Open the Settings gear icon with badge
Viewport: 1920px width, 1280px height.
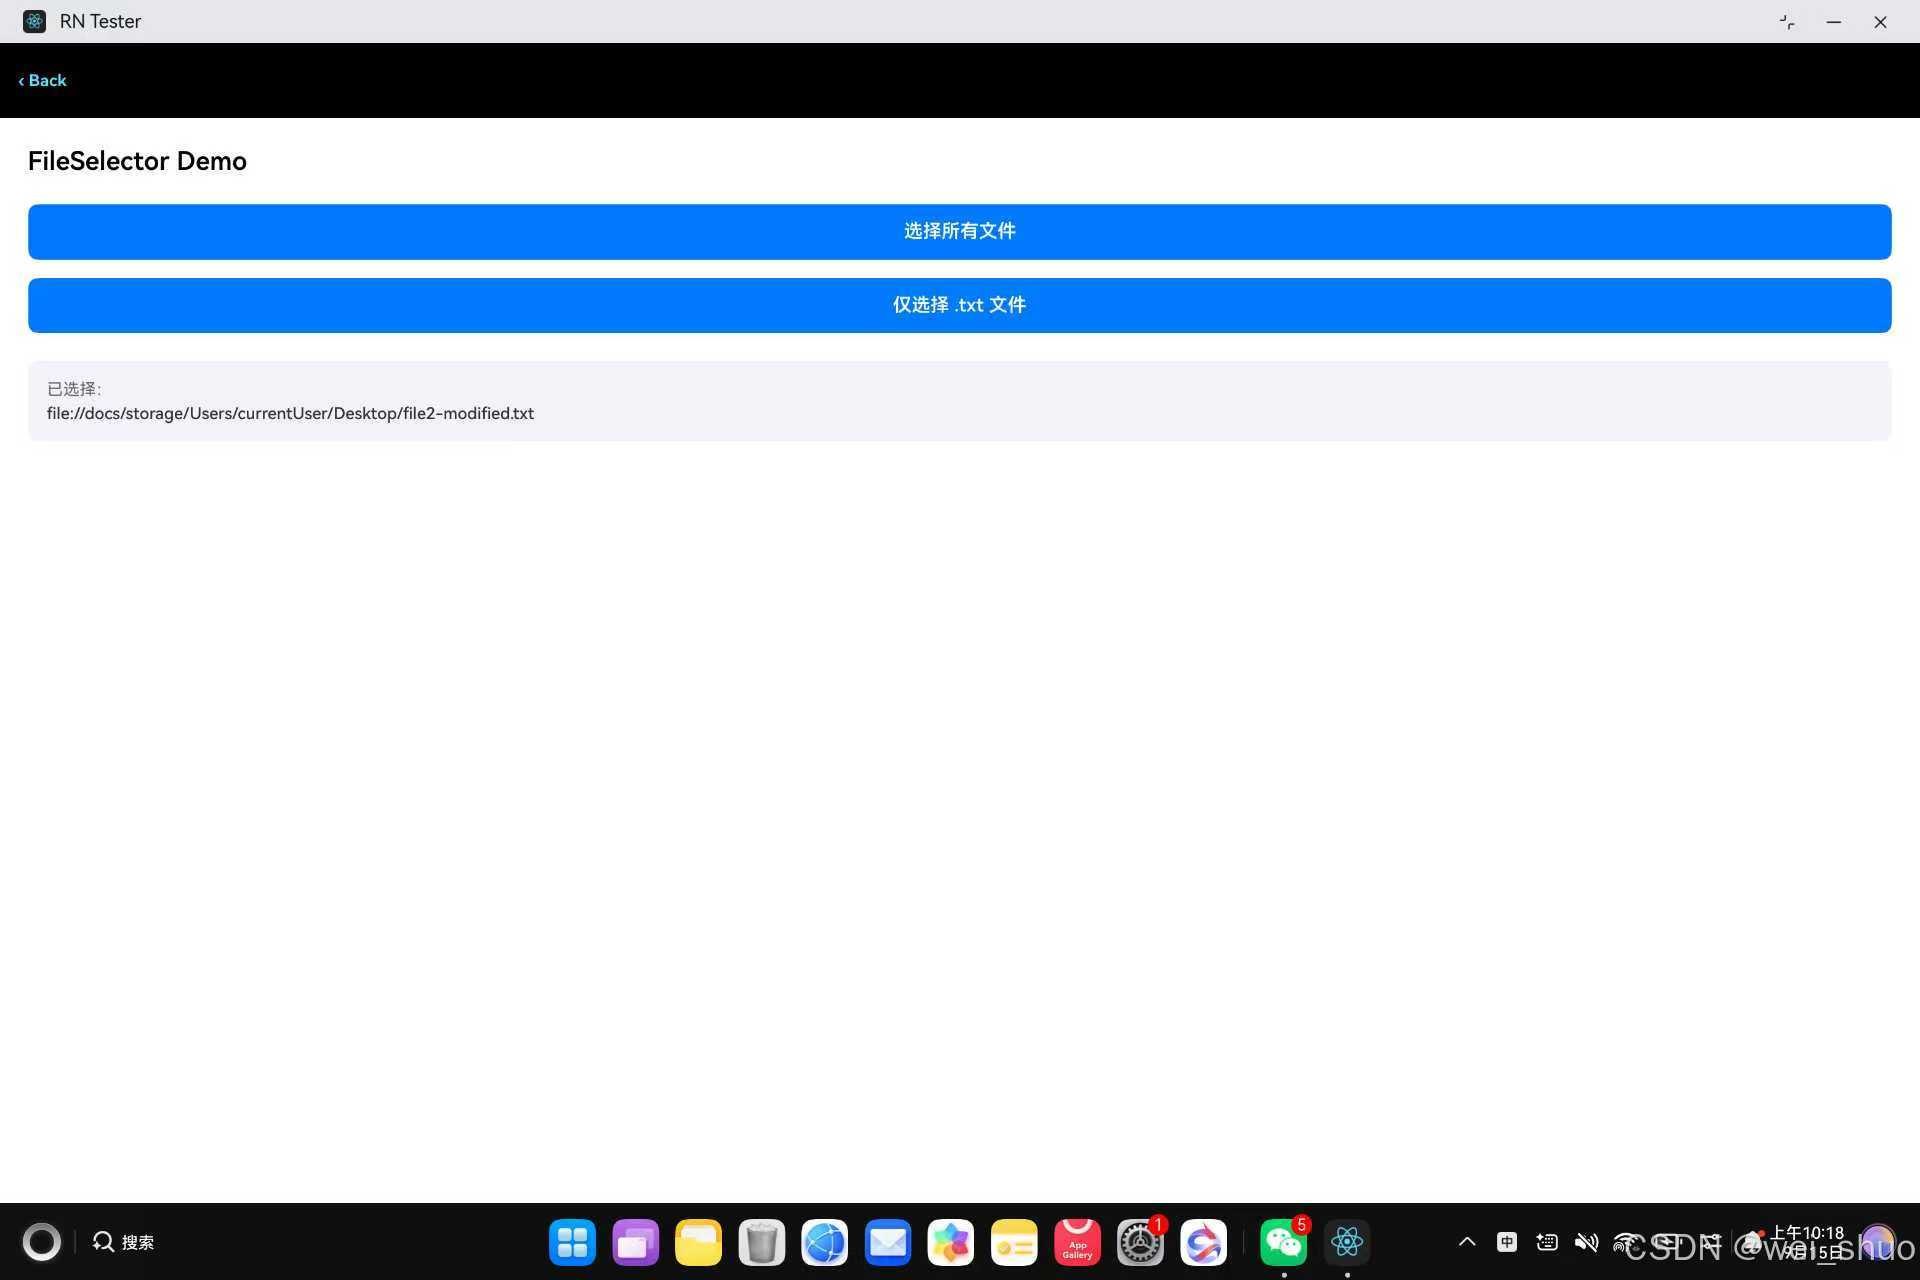point(1140,1243)
